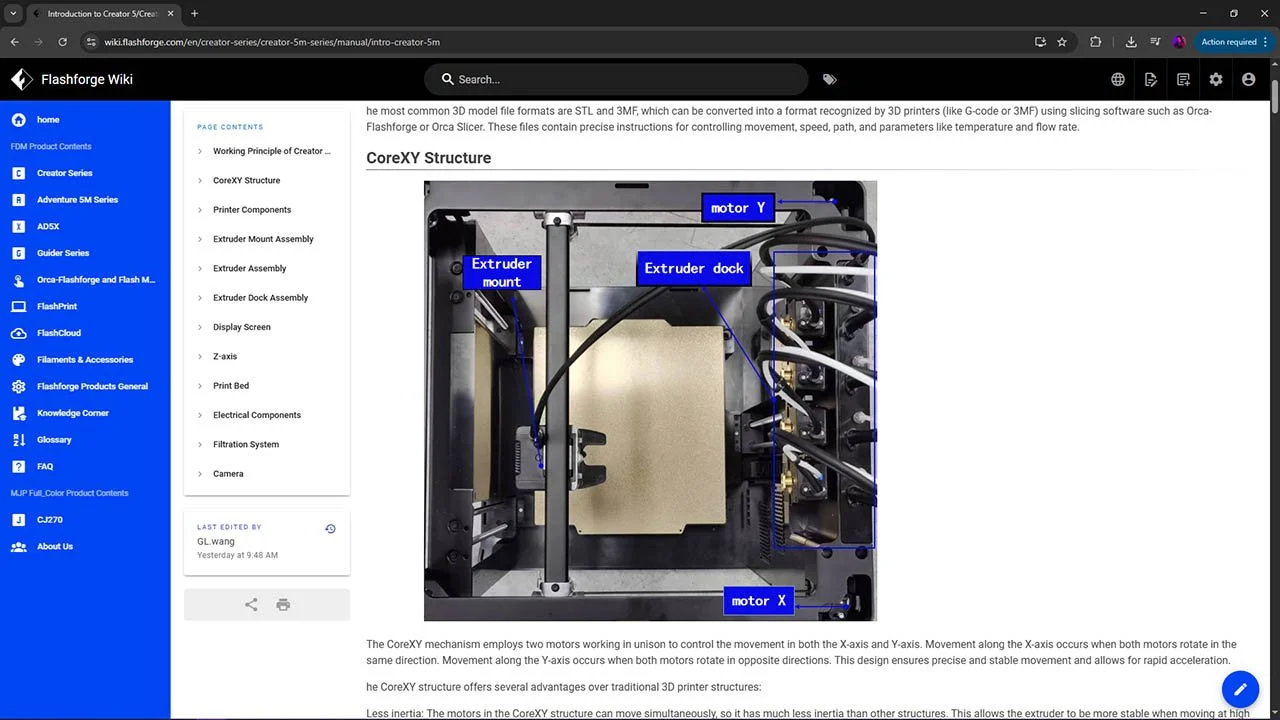The image size is (1280, 720).
Task: Click the Guider Series sidebar icon
Action: point(18,253)
